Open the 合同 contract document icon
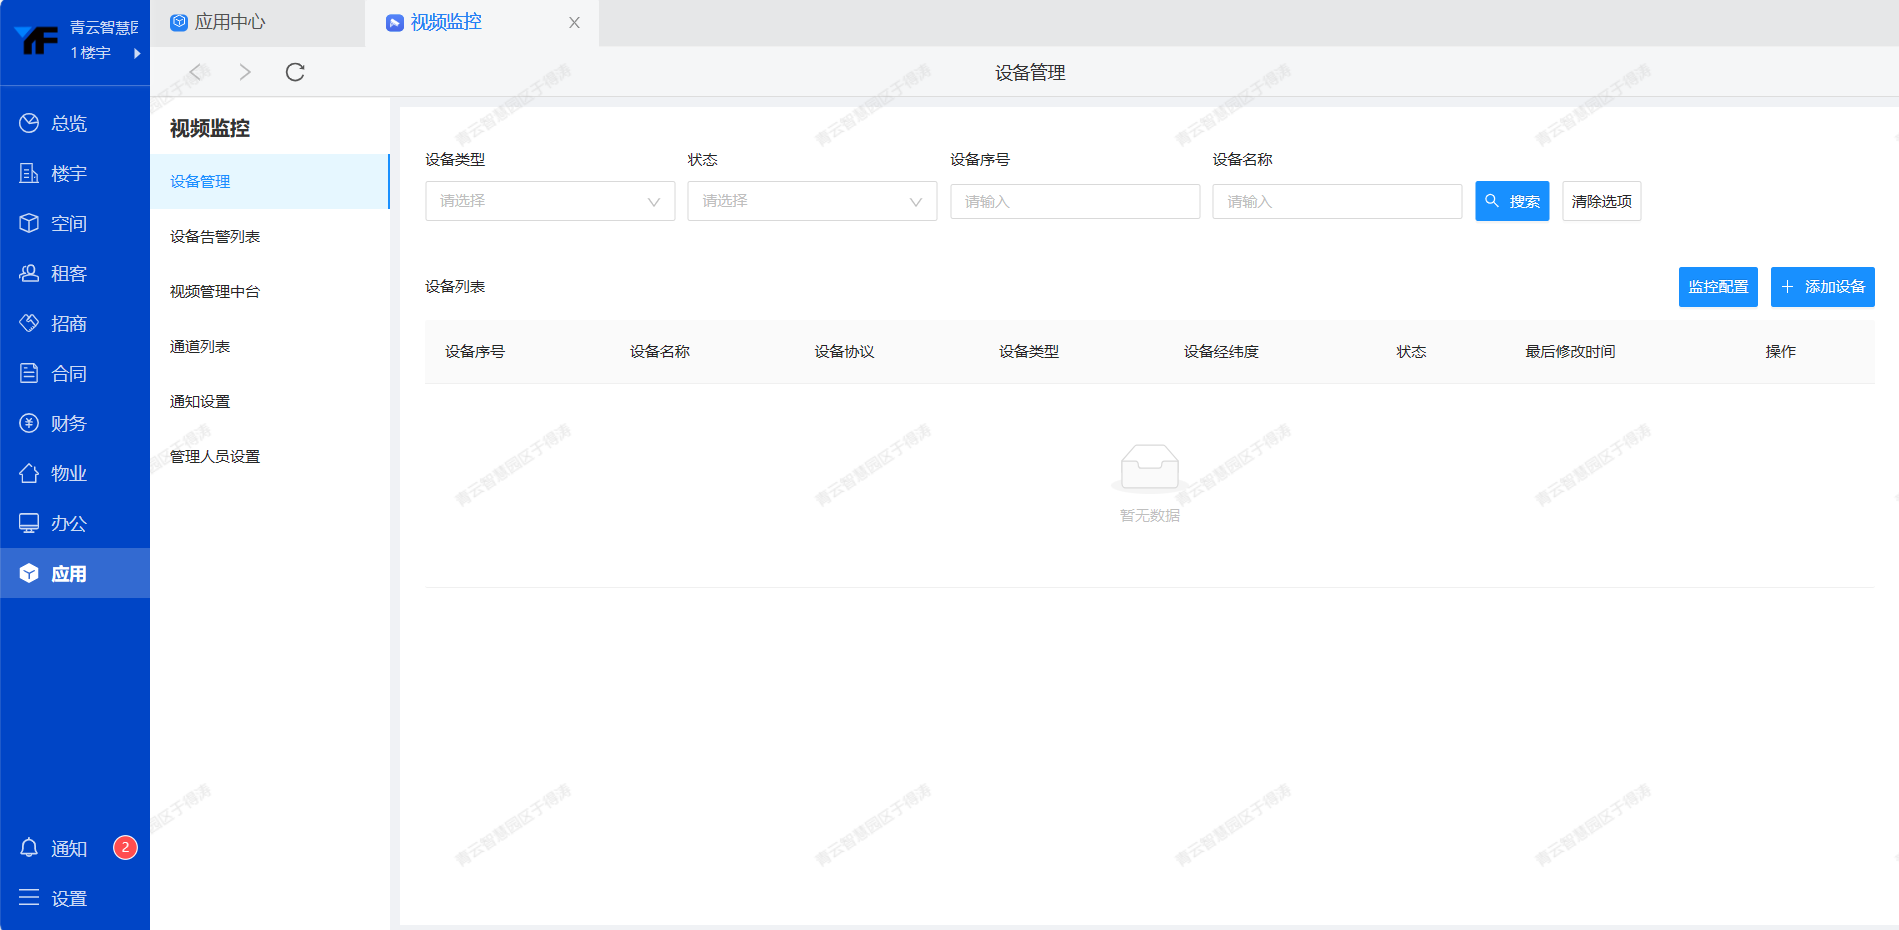The height and width of the screenshot is (930, 1899). 29,373
